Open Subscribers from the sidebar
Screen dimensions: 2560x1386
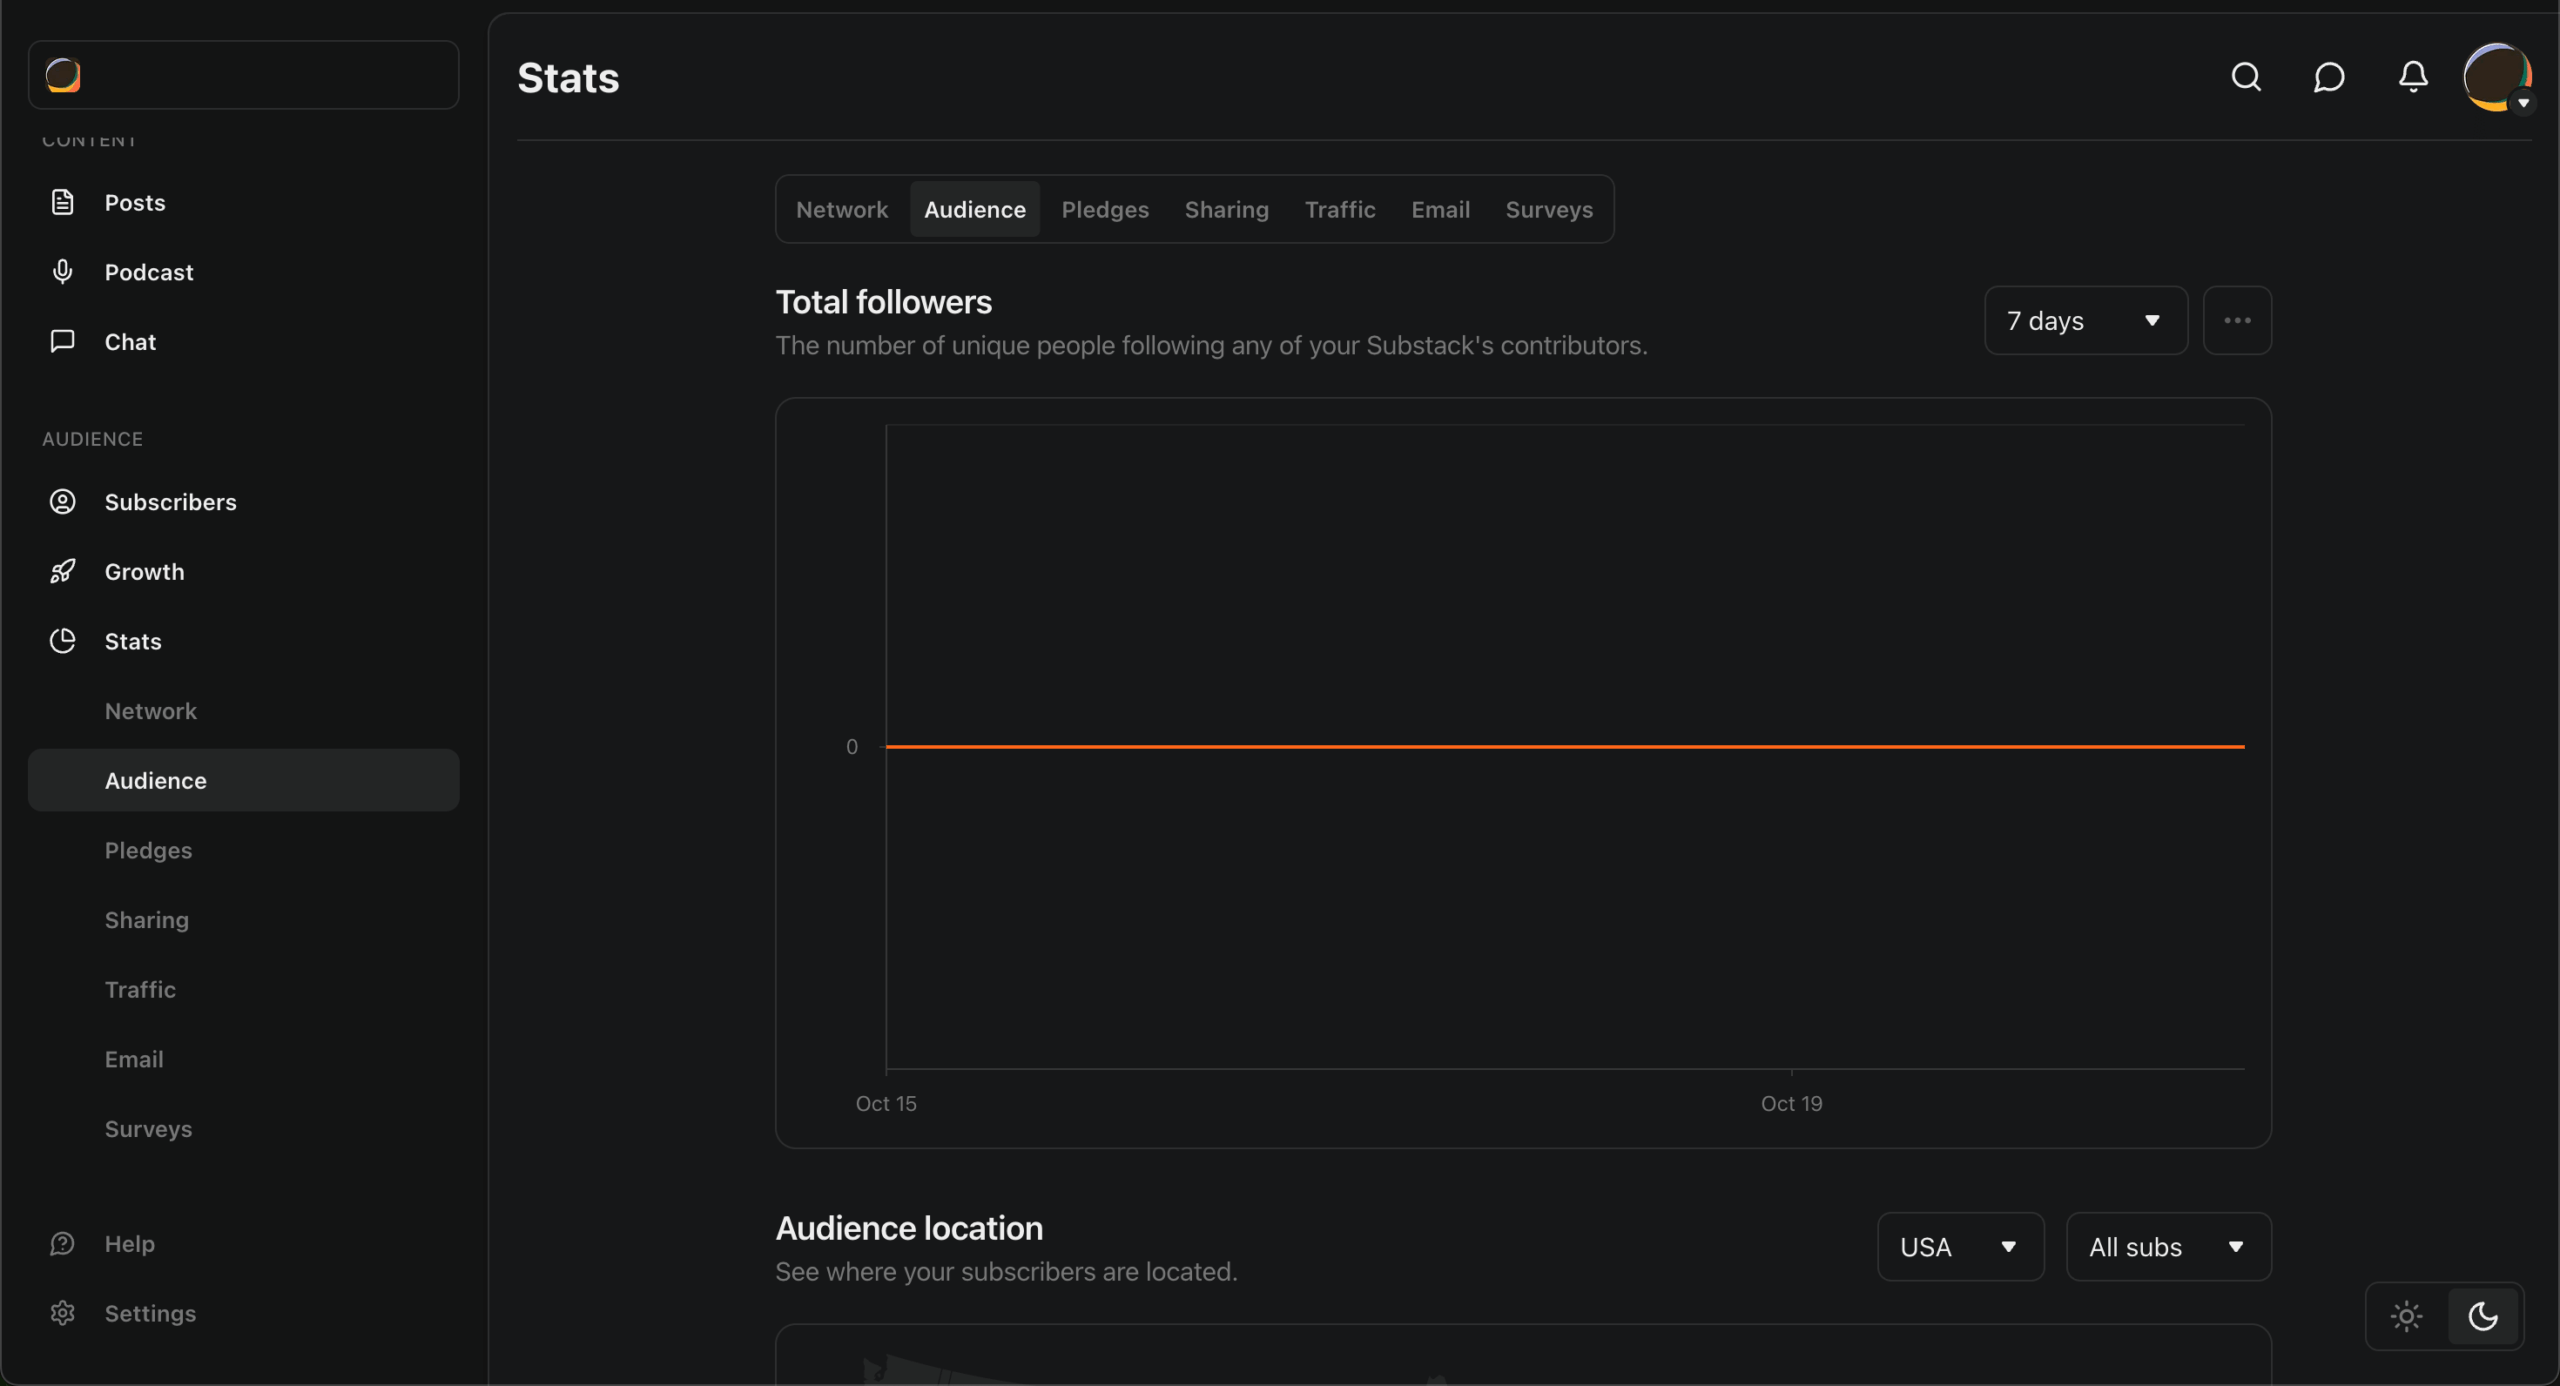pyautogui.click(x=170, y=502)
